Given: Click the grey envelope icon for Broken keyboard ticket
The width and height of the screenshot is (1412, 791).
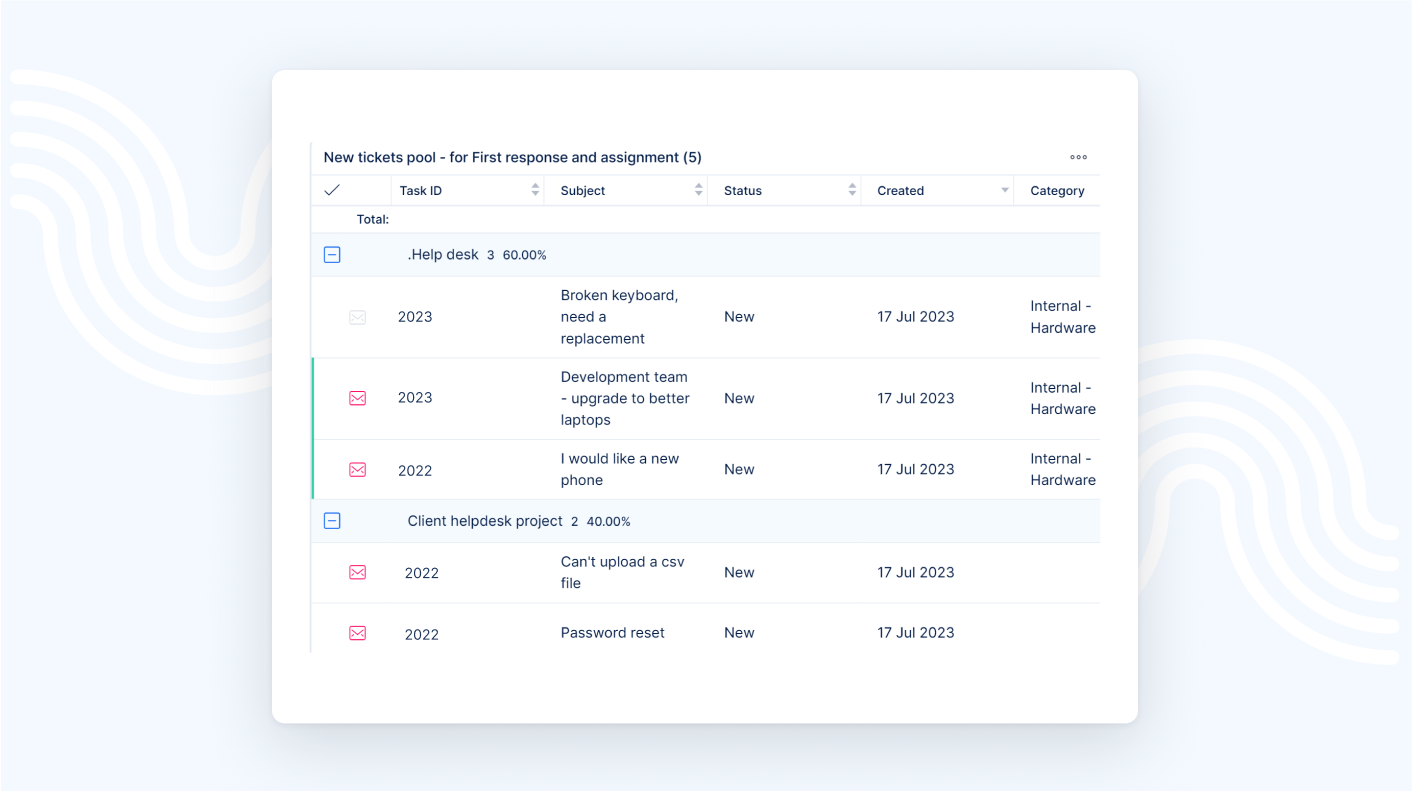Looking at the screenshot, I should click(x=357, y=317).
